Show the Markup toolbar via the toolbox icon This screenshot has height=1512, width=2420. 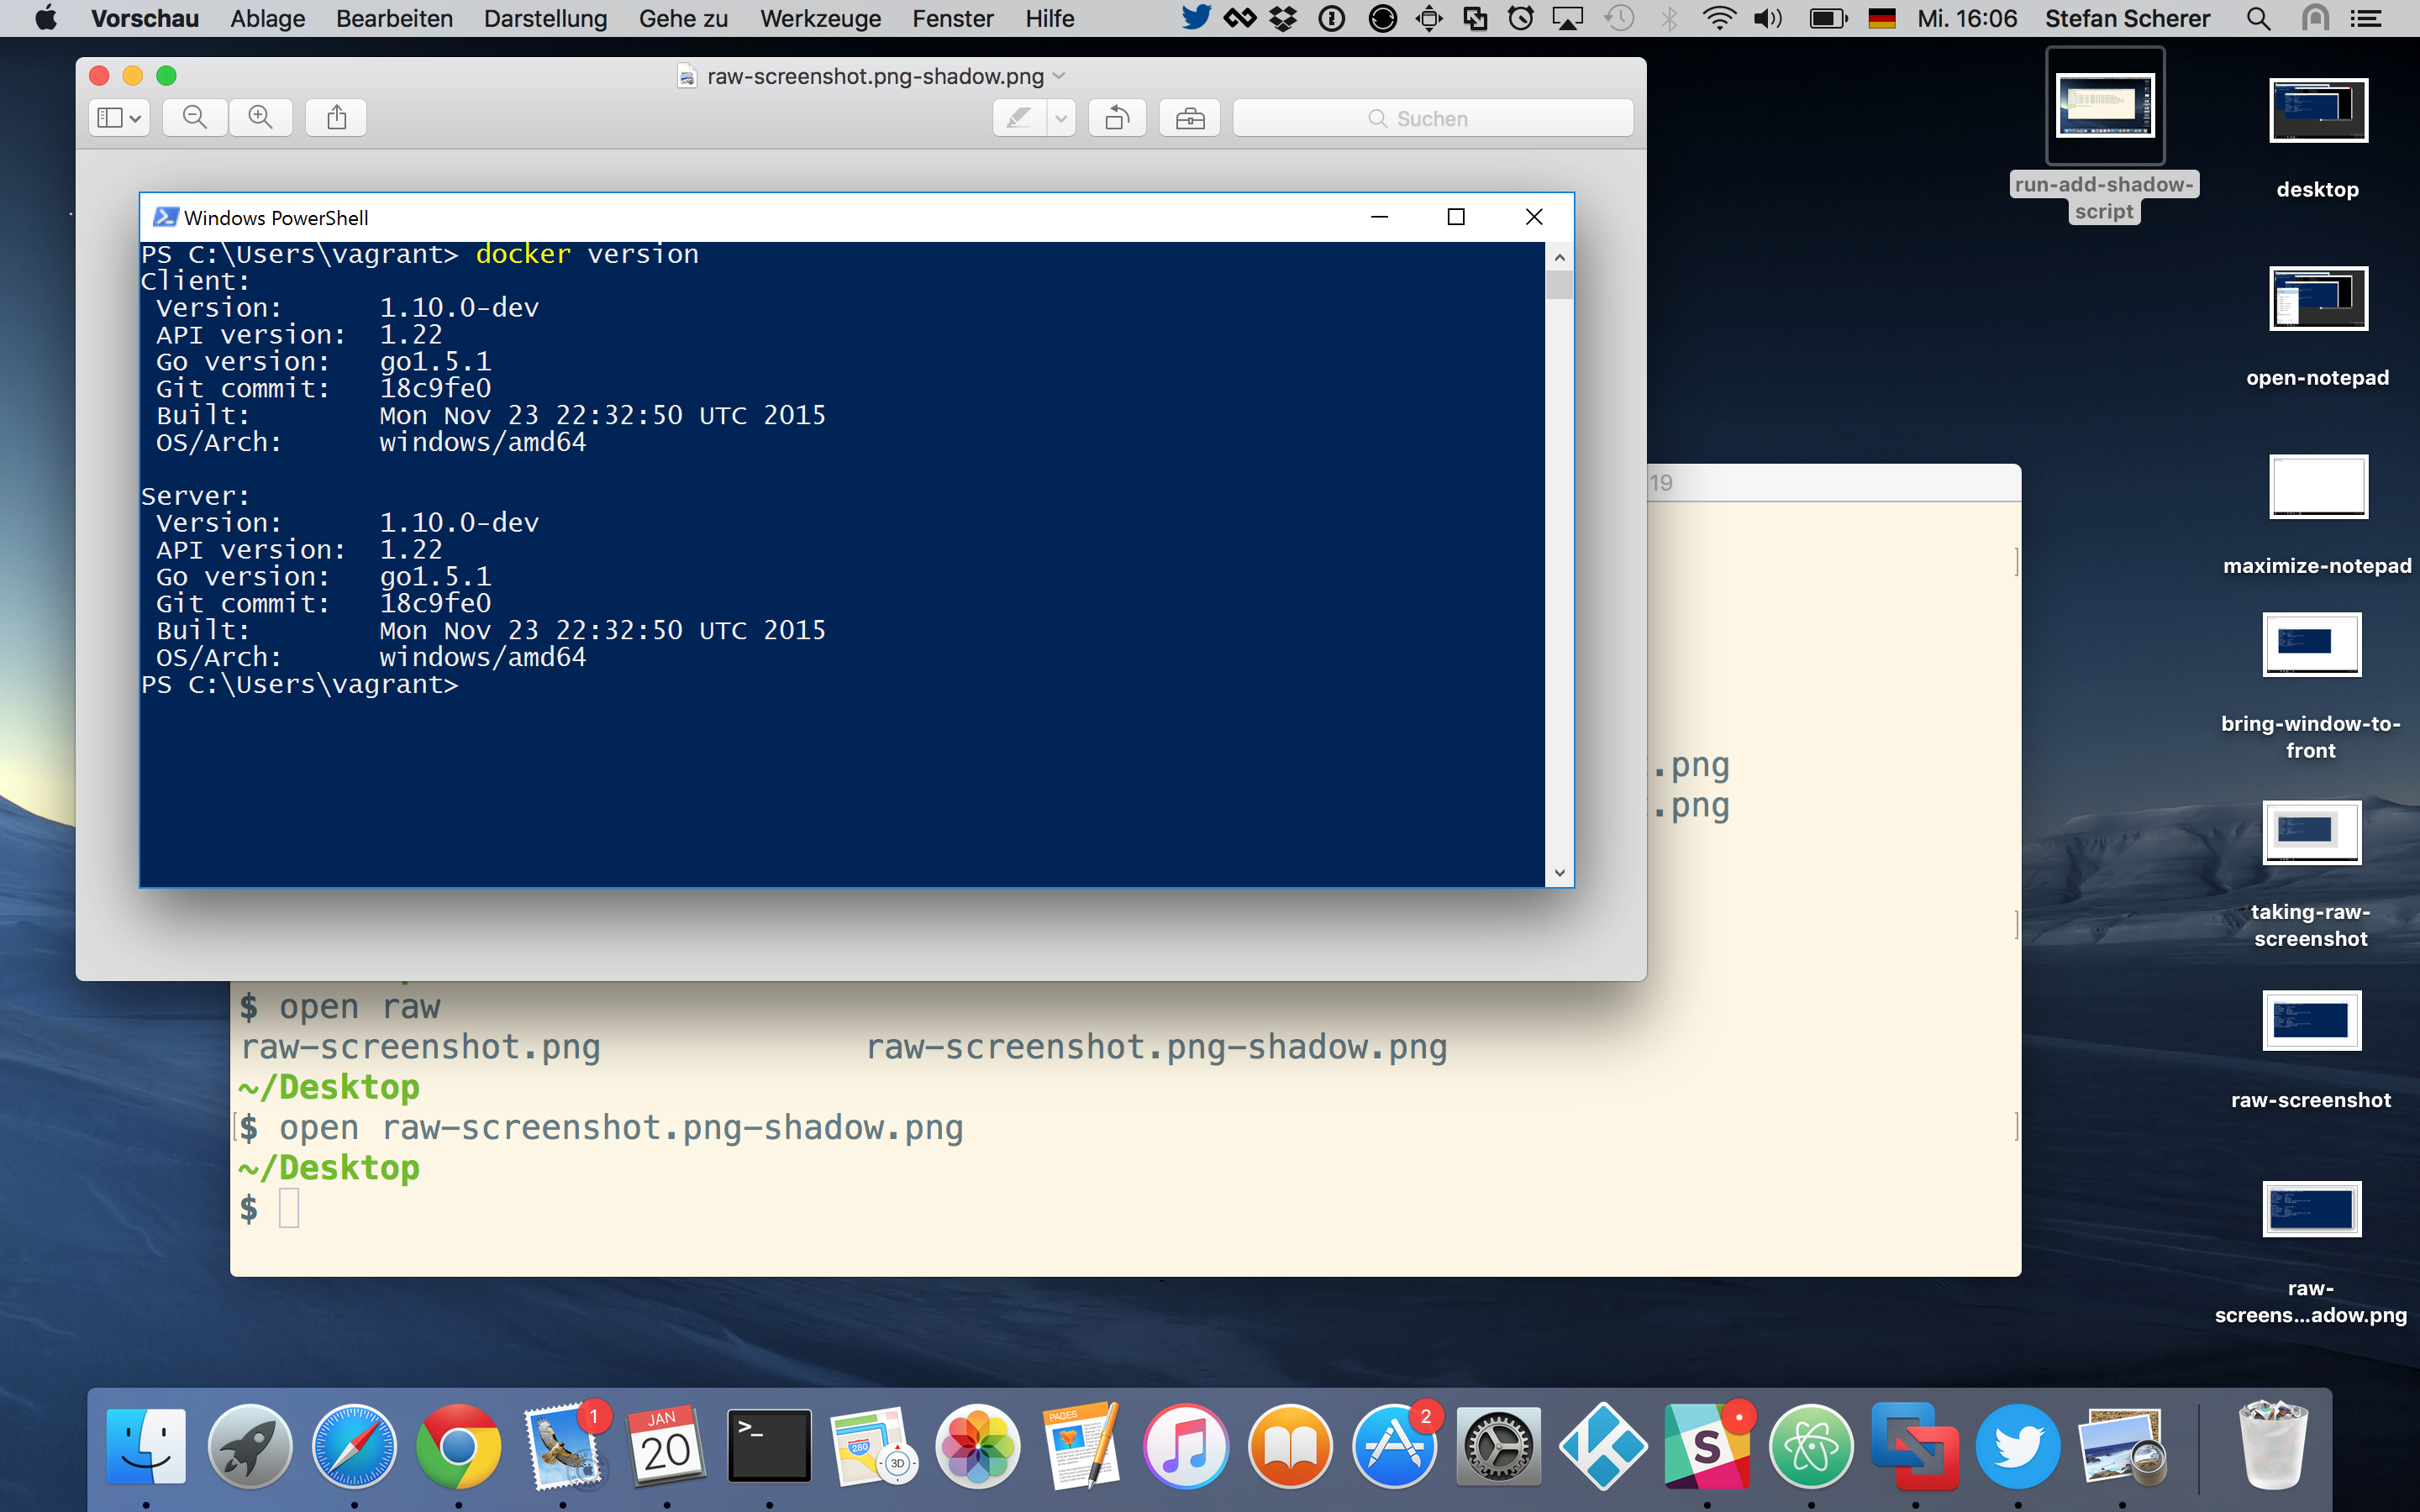[1190, 118]
